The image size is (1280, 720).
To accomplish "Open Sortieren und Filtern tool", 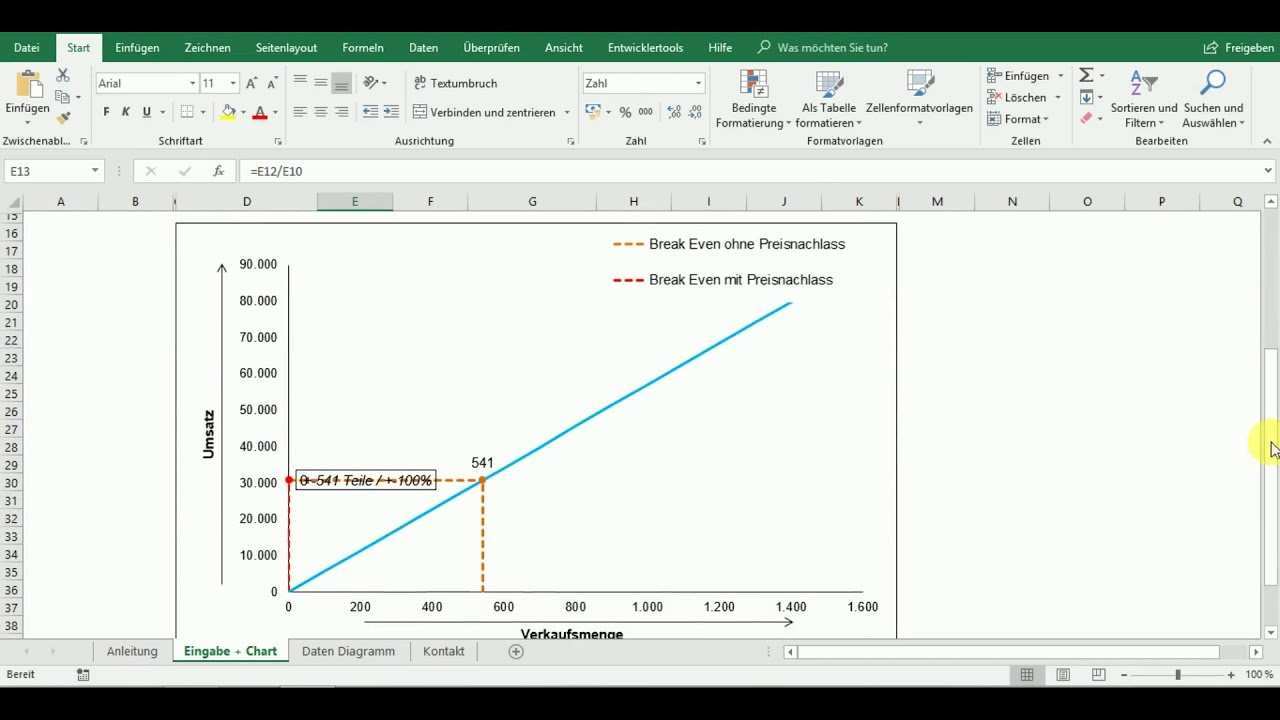I will pos(1143,100).
